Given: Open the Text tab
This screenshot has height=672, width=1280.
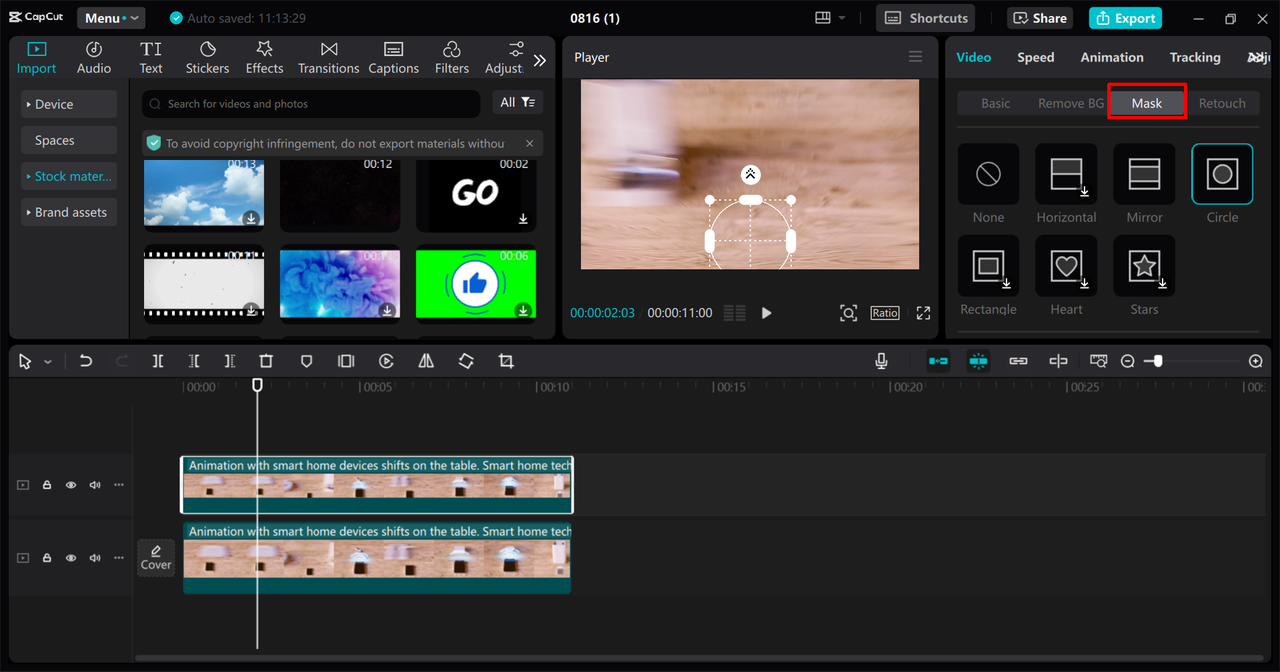Looking at the screenshot, I should click(x=151, y=58).
